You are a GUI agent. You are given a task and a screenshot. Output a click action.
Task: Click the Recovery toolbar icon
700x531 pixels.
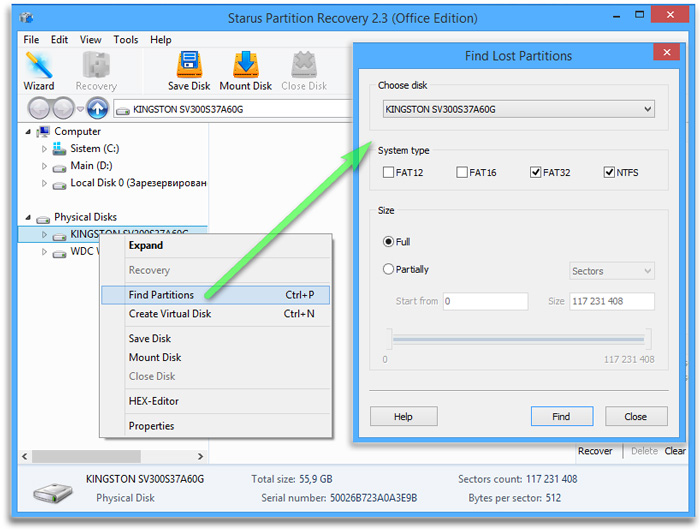pos(96,69)
